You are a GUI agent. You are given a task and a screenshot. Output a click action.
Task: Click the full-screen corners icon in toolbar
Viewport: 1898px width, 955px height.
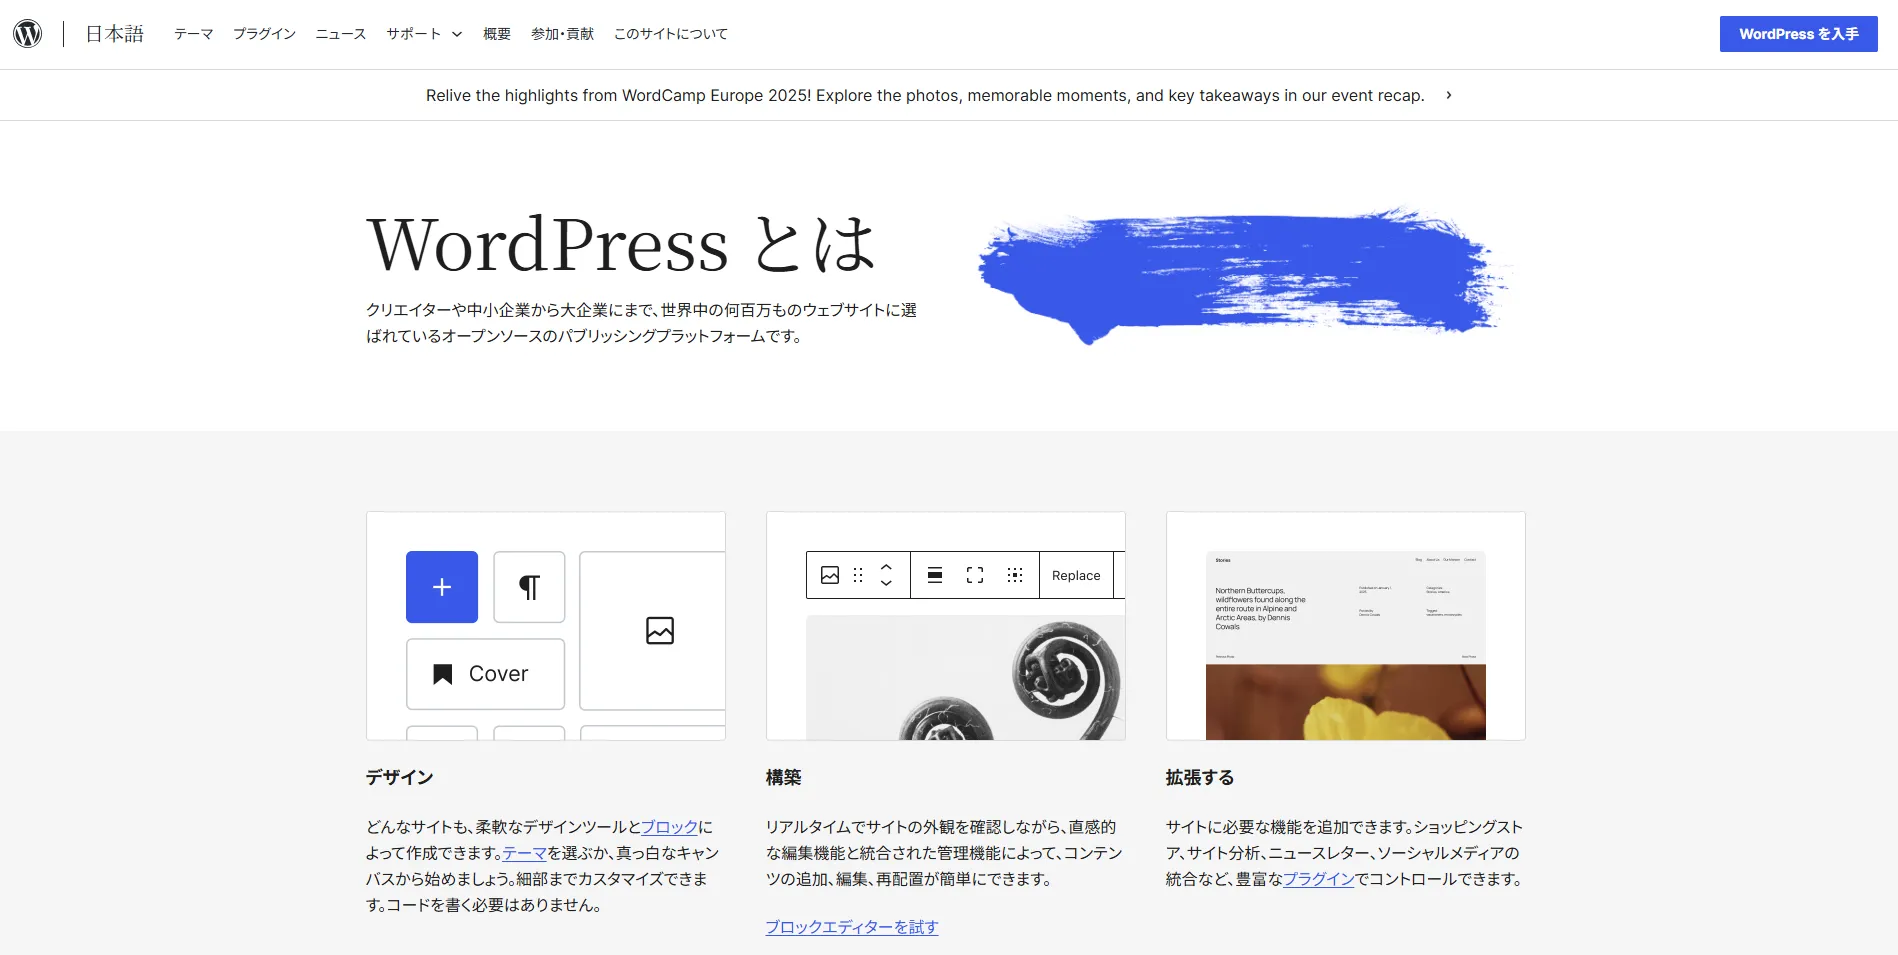pyautogui.click(x=975, y=575)
